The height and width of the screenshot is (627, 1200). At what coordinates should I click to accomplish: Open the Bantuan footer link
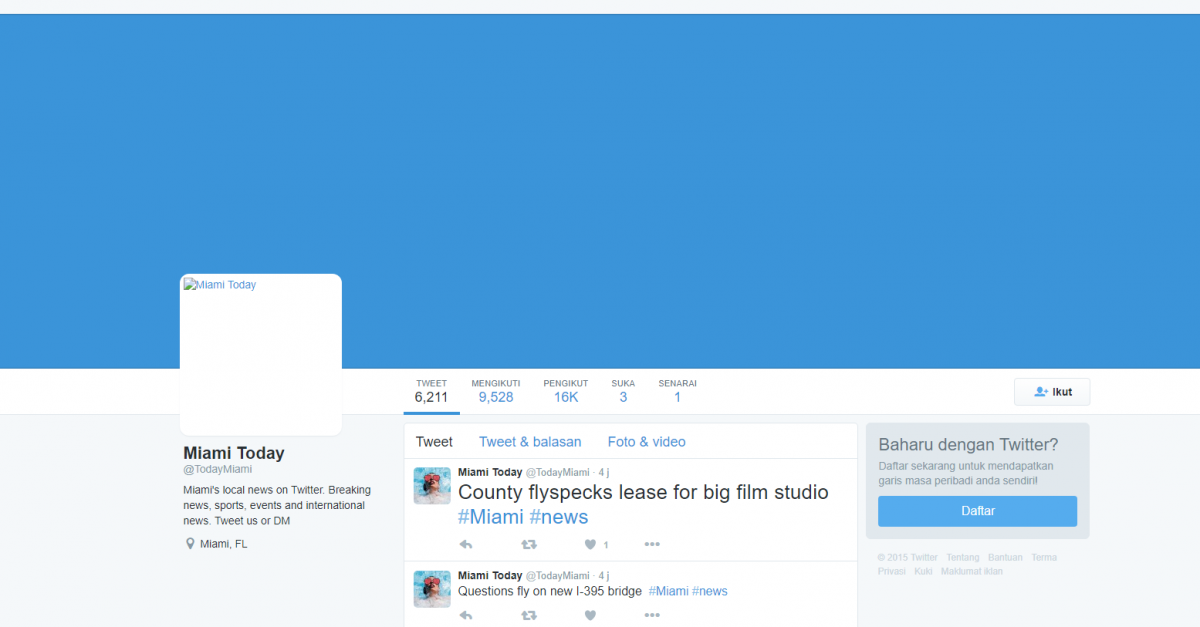tap(1005, 558)
